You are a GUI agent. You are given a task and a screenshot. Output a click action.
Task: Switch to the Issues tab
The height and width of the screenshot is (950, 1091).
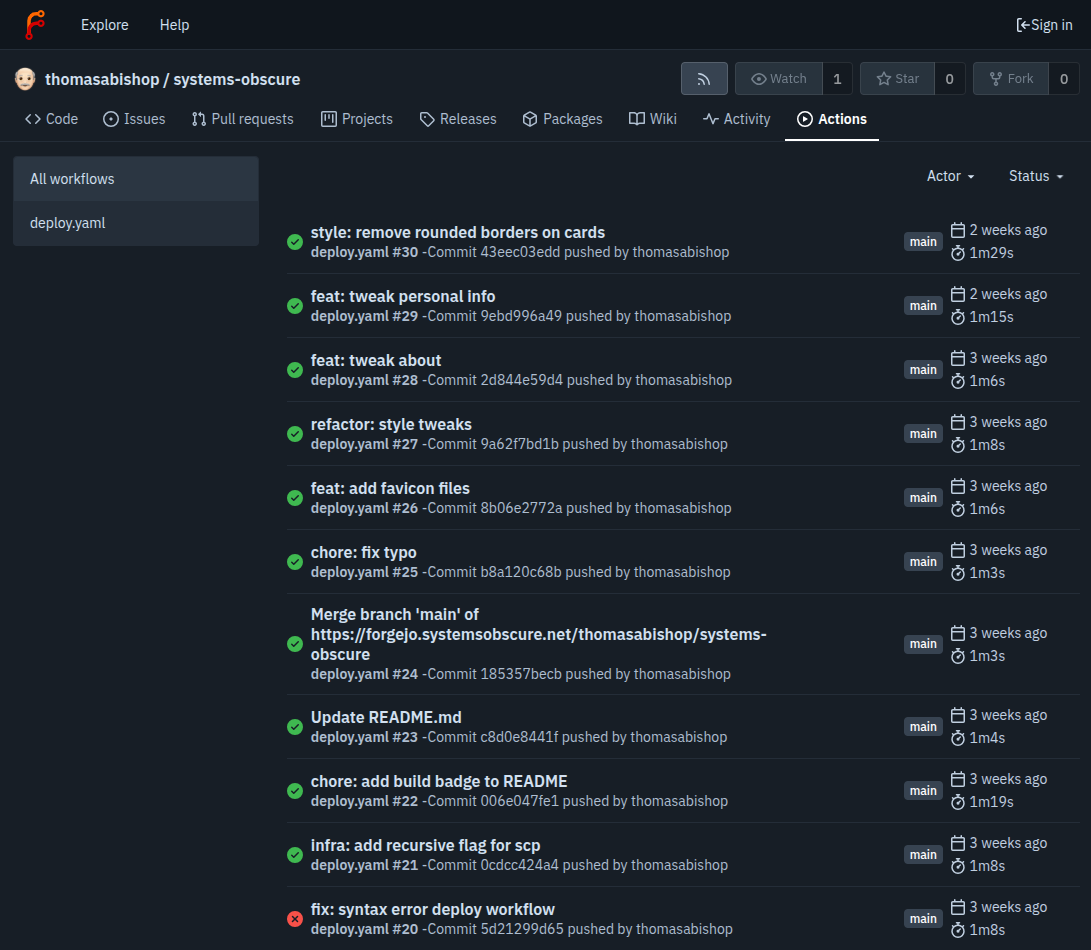click(x=134, y=119)
